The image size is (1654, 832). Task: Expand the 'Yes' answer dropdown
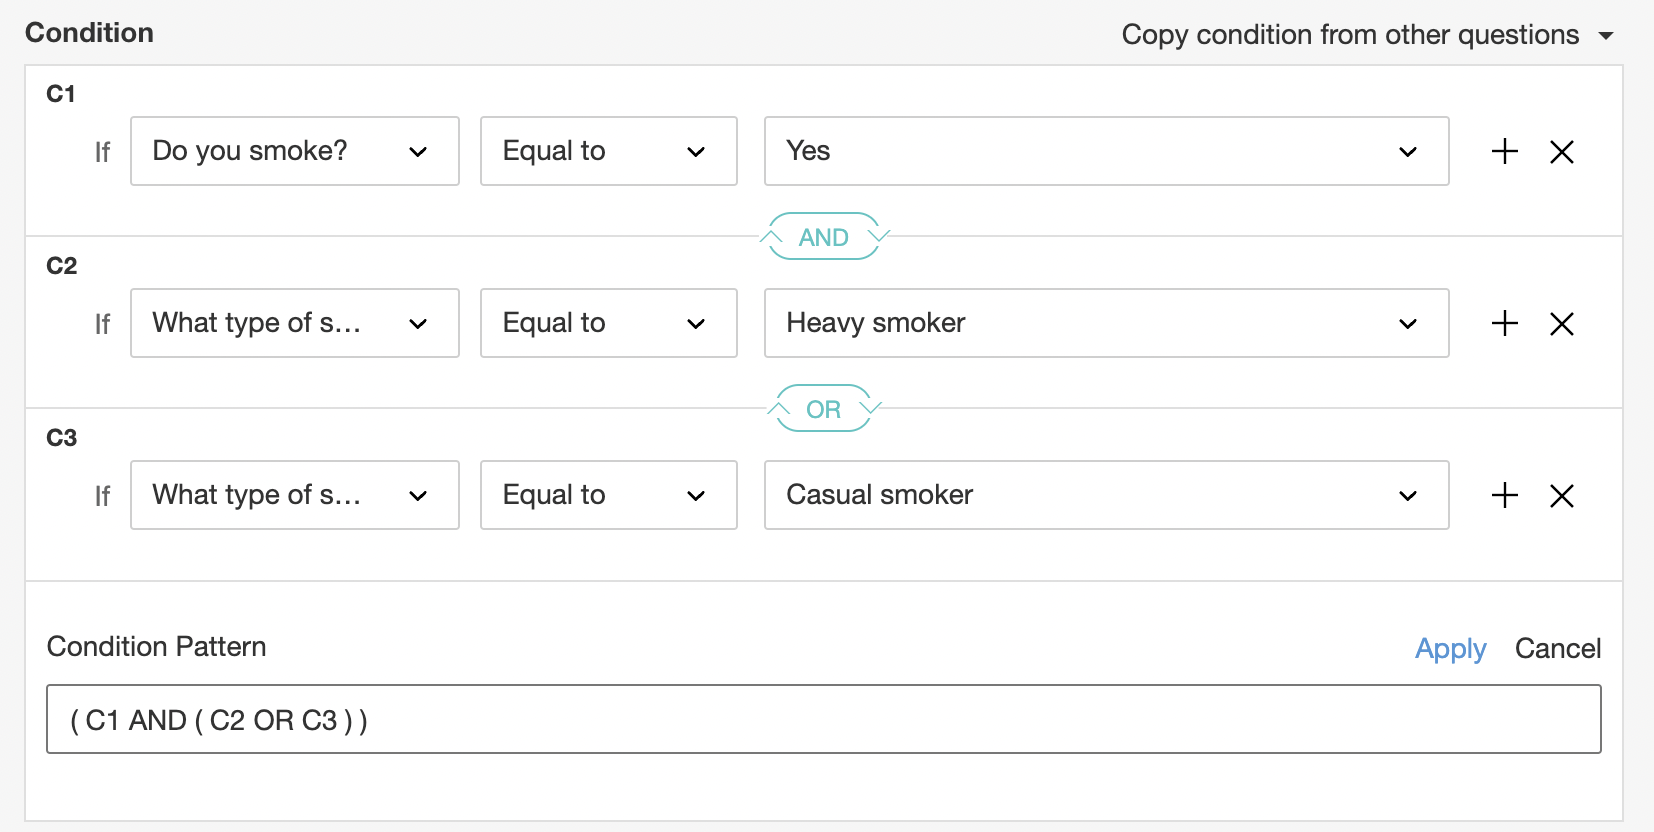[1106, 151]
